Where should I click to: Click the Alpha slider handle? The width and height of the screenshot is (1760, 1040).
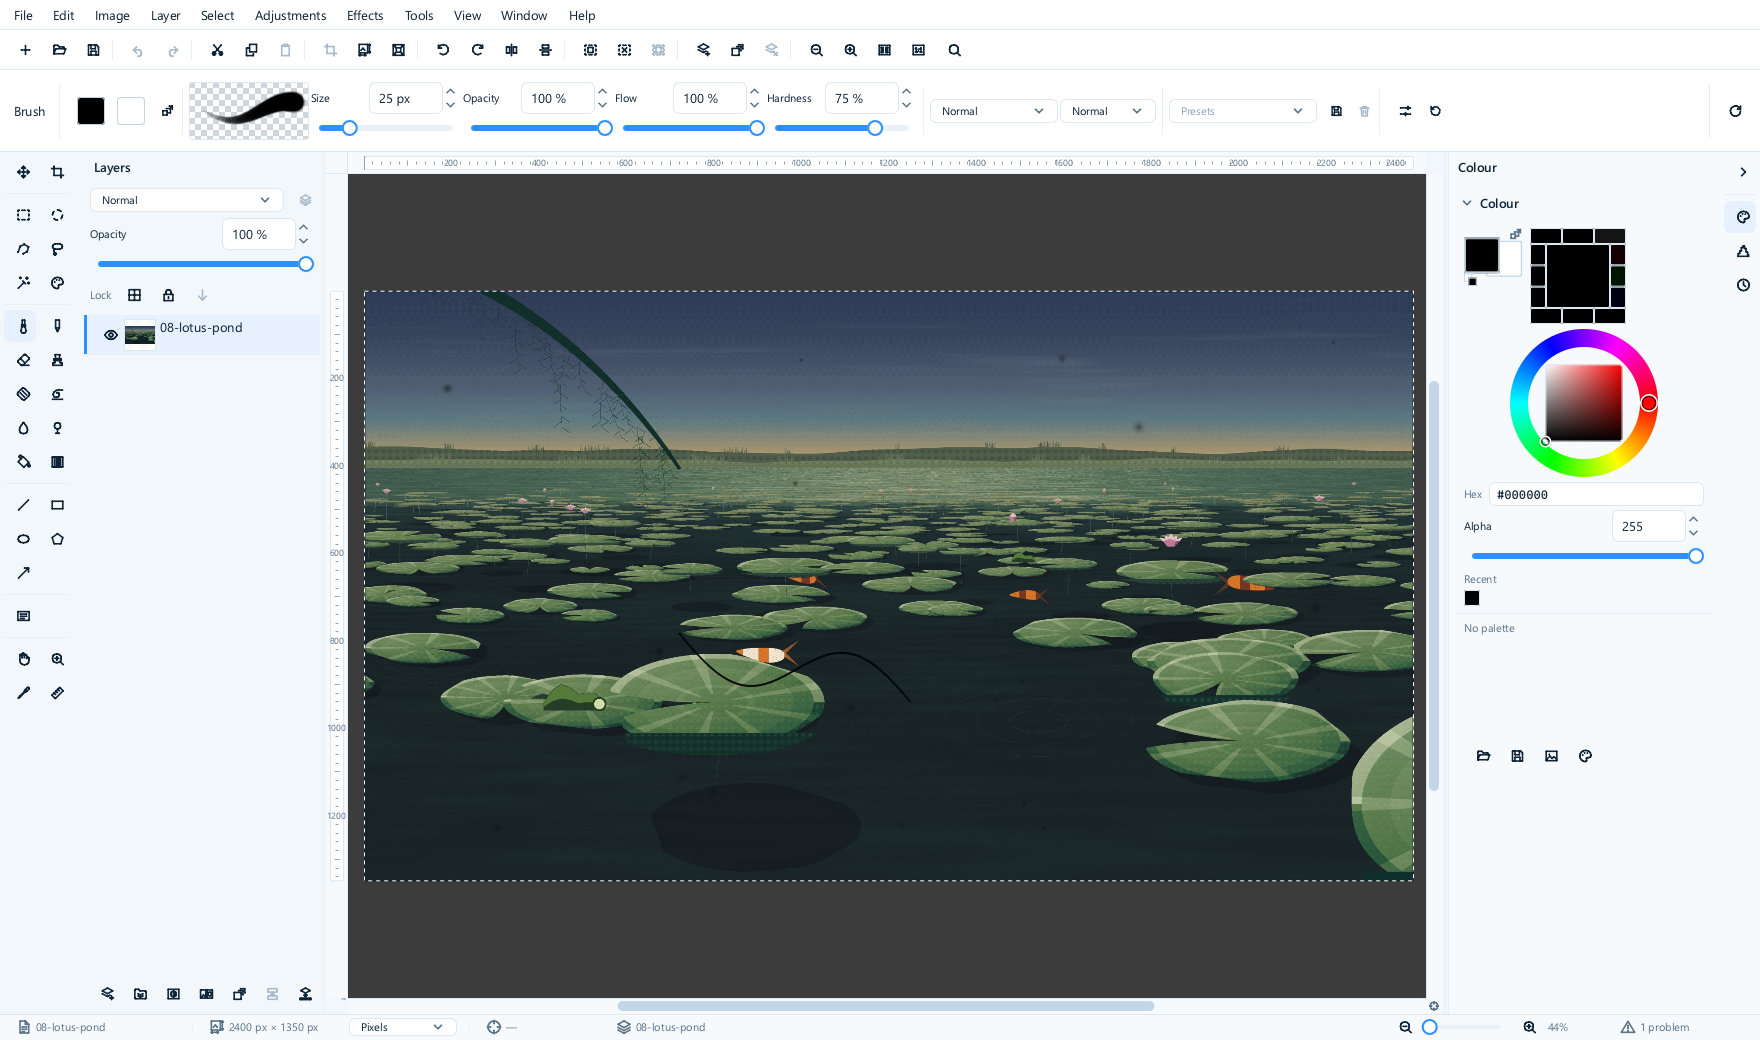(1696, 556)
